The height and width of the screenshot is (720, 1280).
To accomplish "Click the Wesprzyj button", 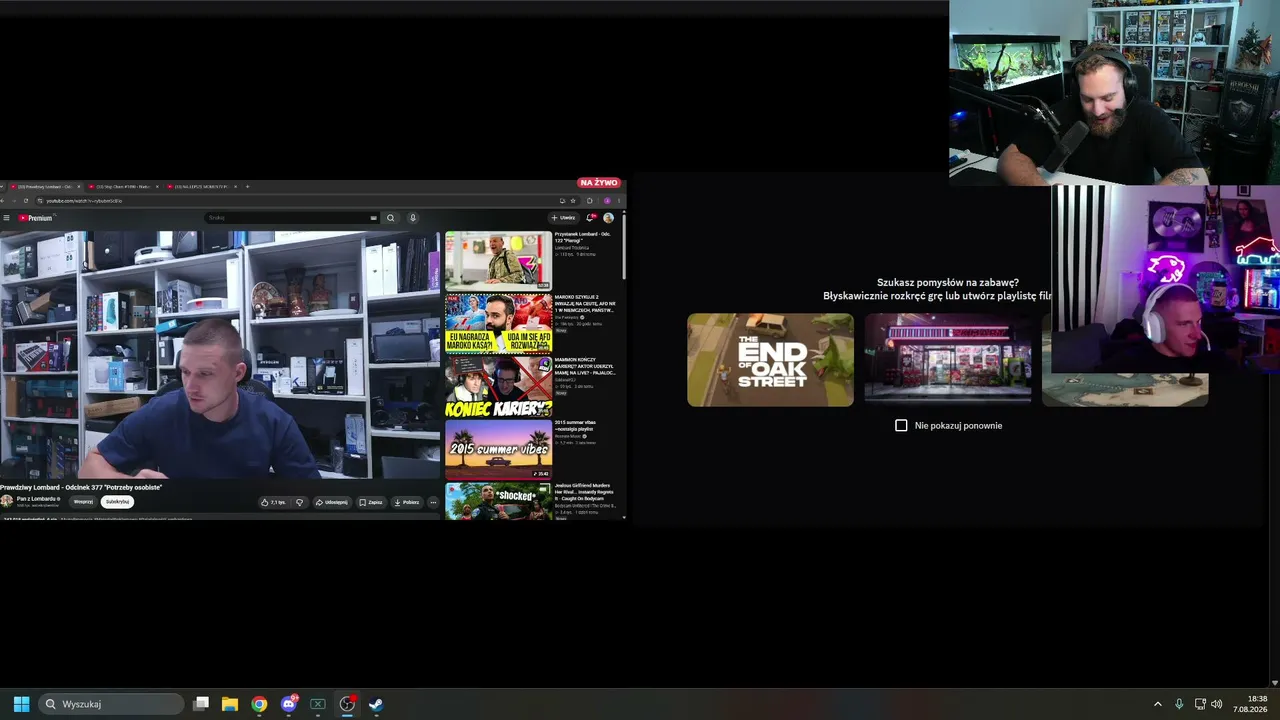I will [83, 502].
